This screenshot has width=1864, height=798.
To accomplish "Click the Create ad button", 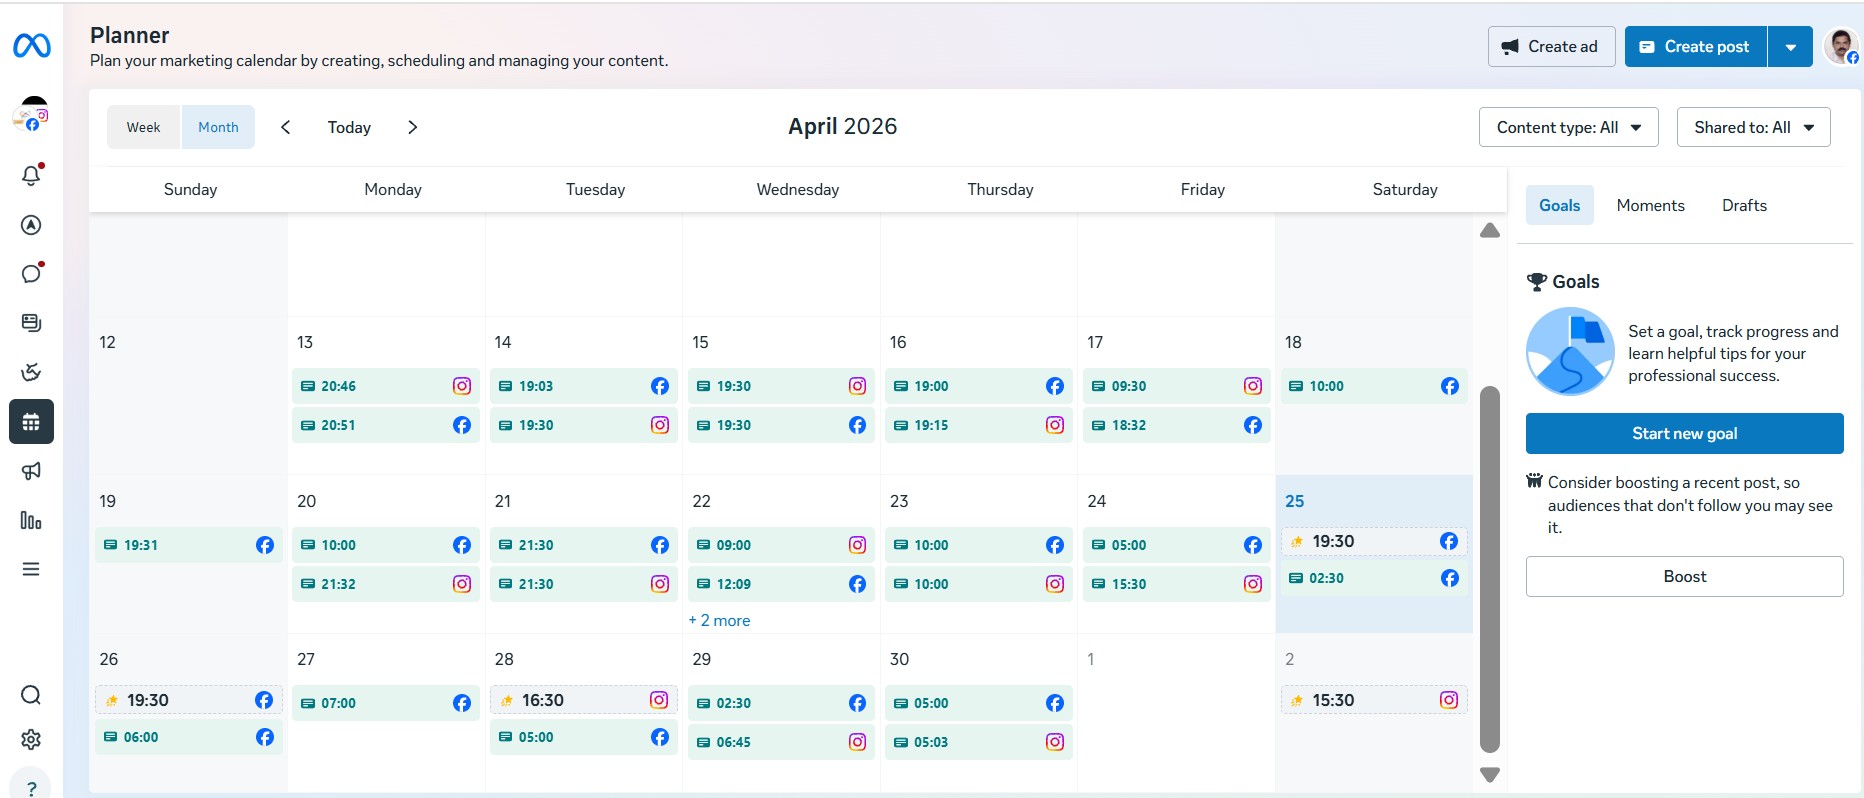I will [x=1551, y=47].
